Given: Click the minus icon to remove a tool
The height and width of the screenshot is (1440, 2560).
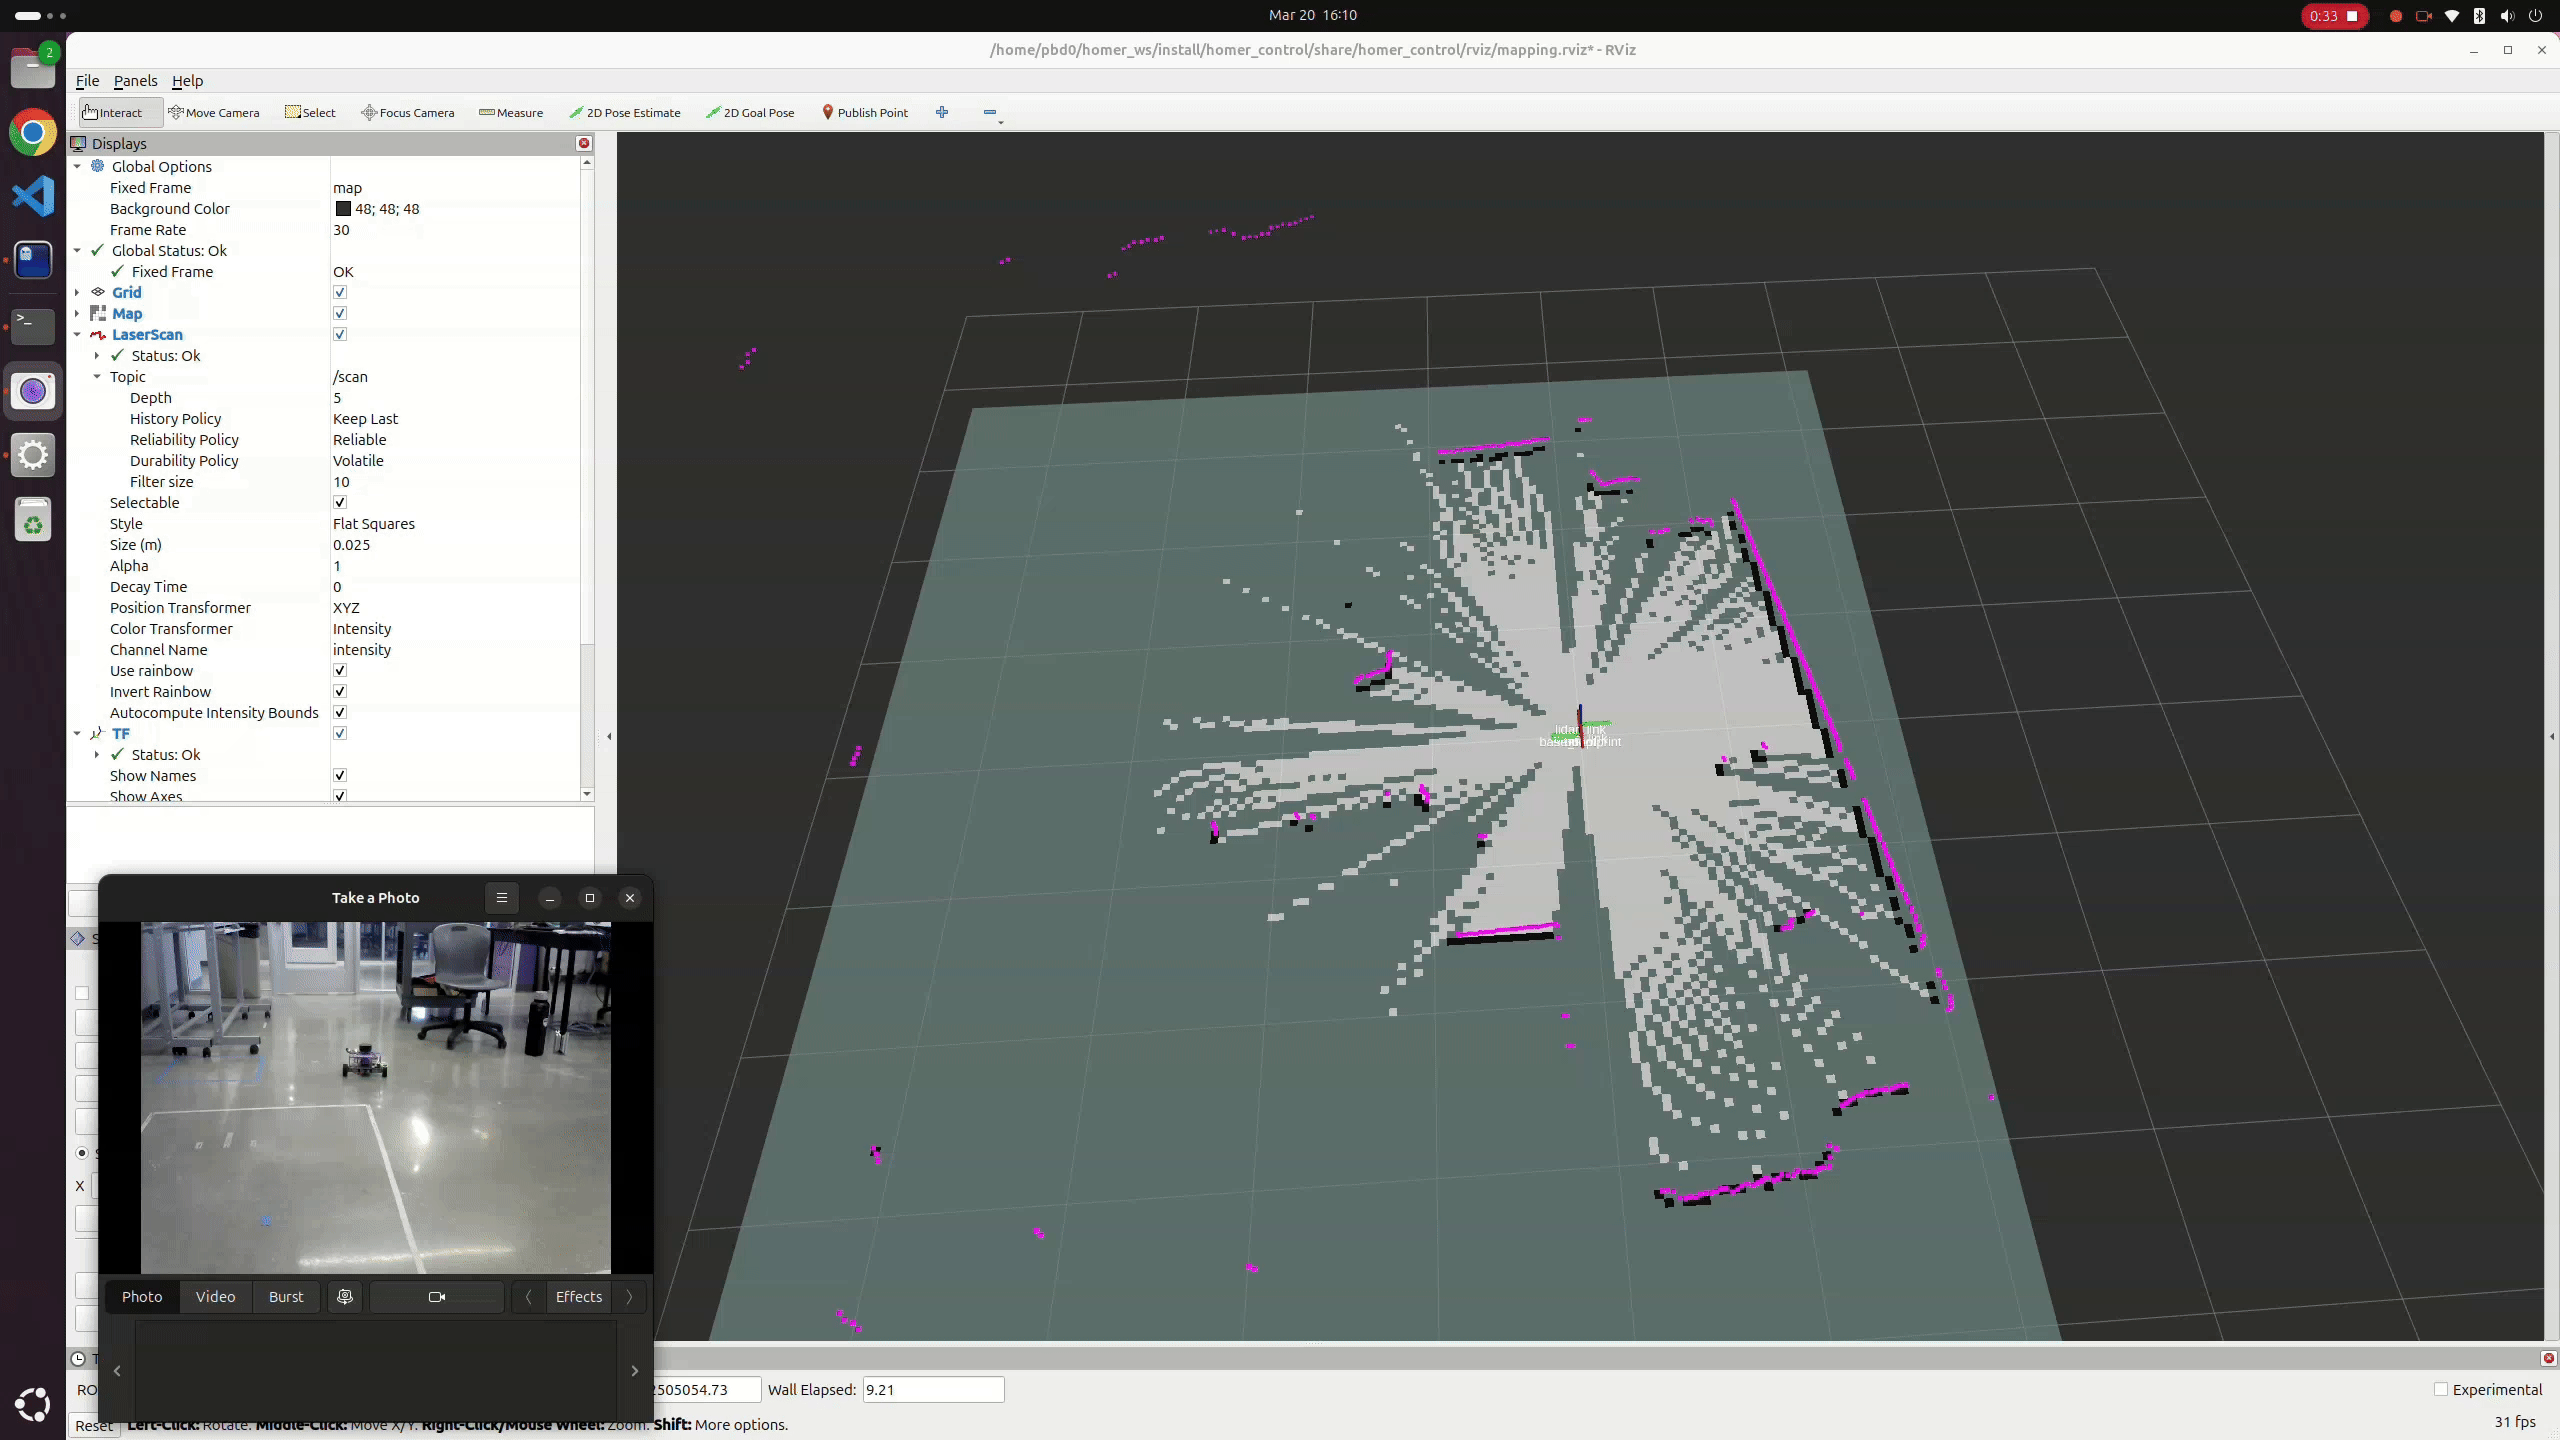Looking at the screenshot, I should [x=990, y=112].
